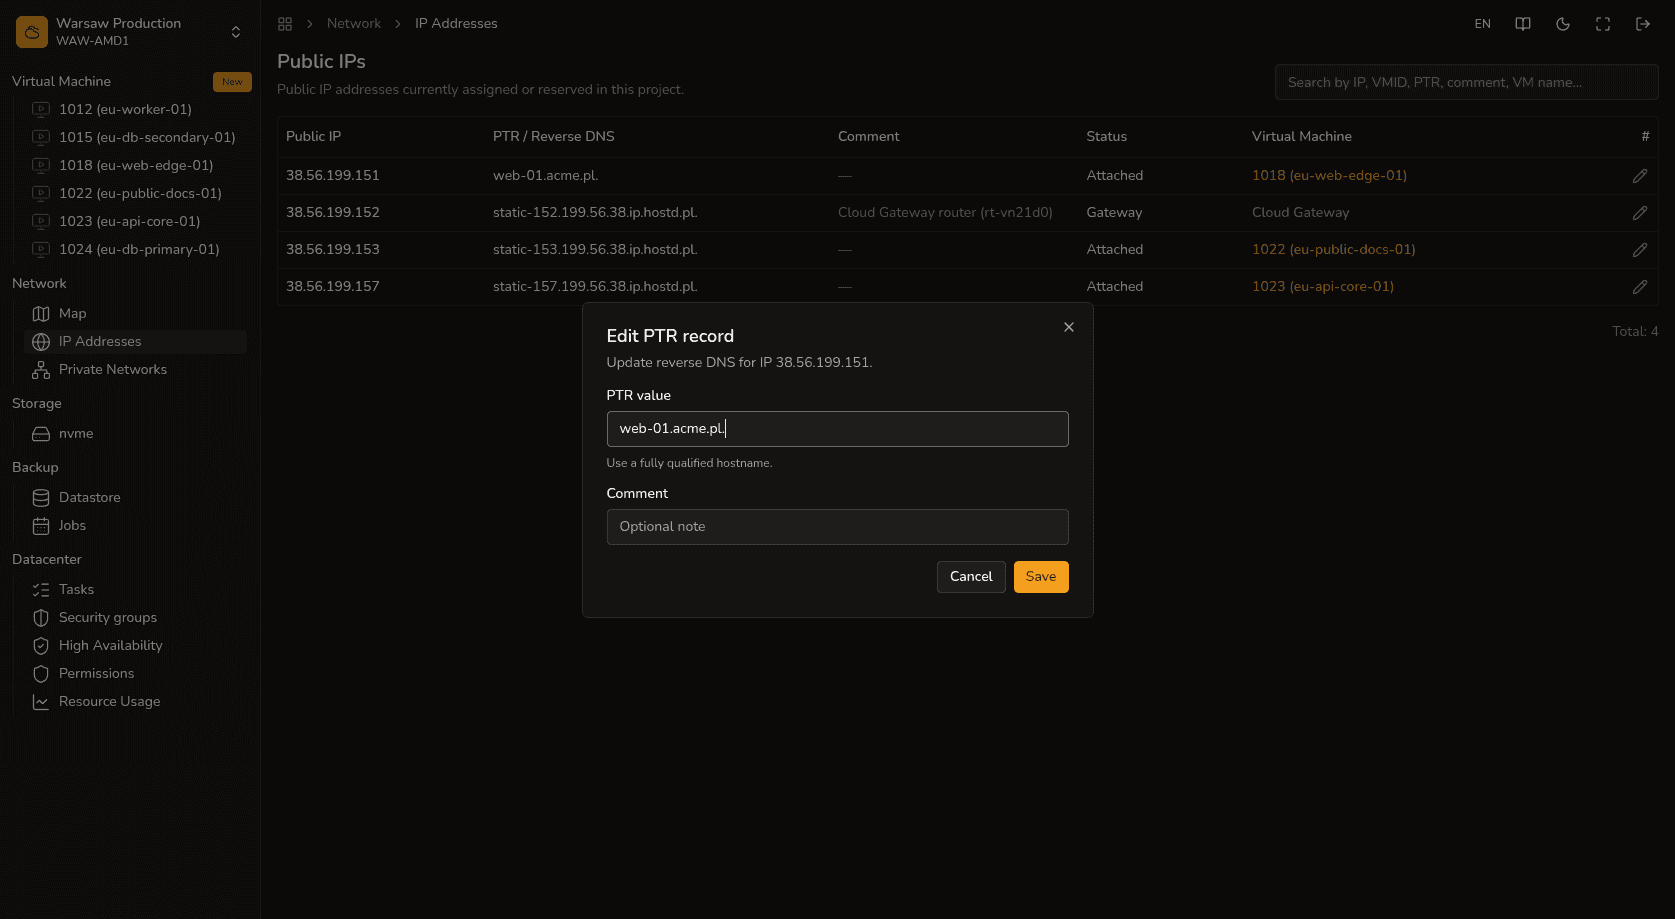
Task: Open Permissions page
Action: pos(96,674)
